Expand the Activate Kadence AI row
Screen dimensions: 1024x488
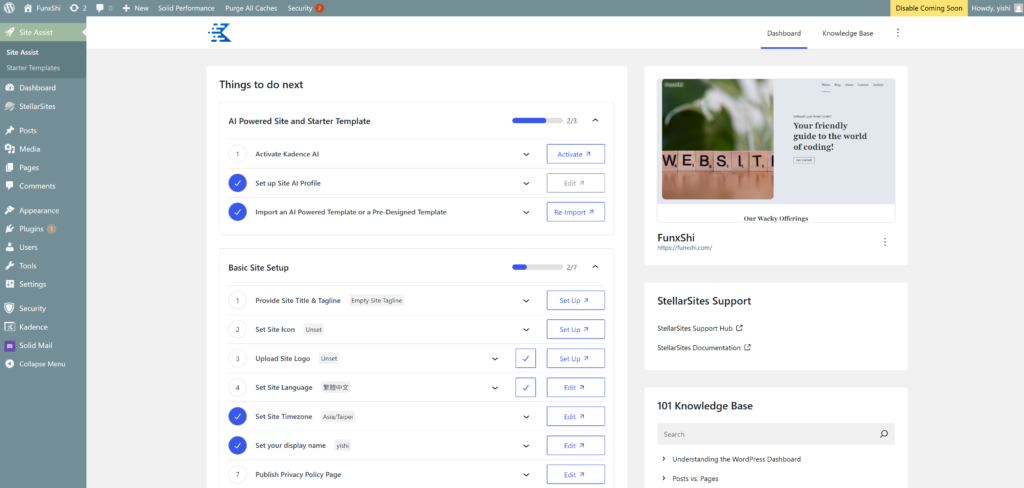(526, 154)
